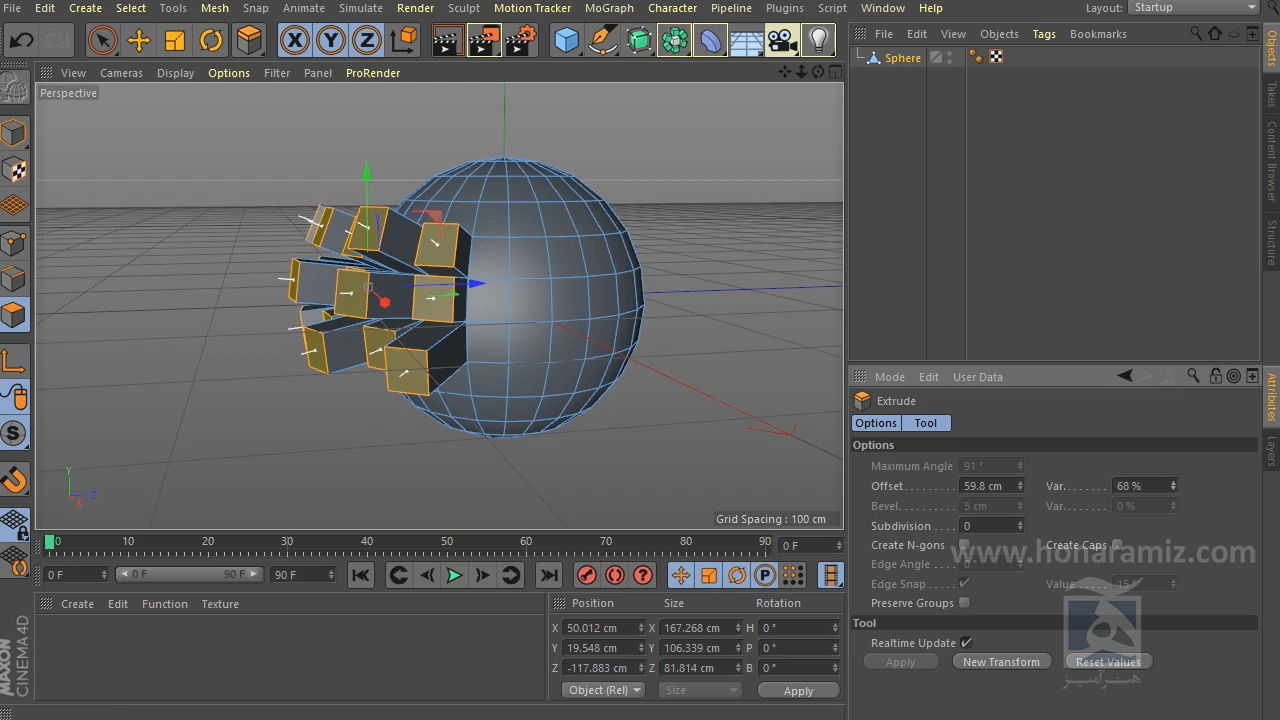Go to start of animation

(x=361, y=574)
